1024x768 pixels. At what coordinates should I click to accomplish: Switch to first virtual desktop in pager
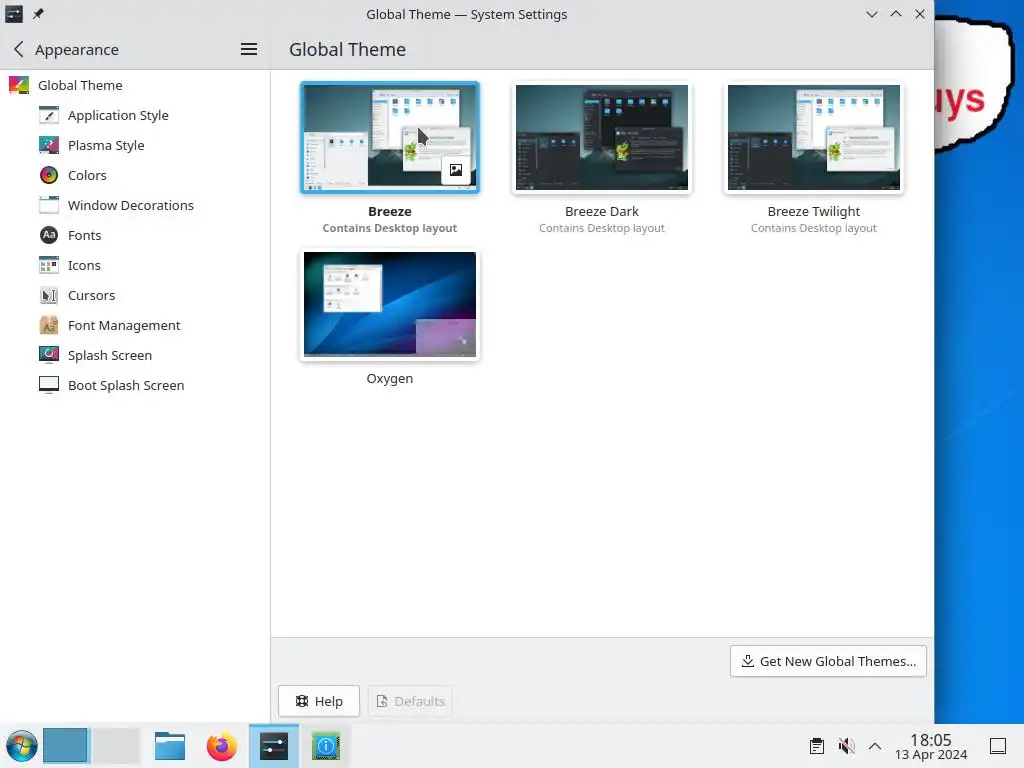(65, 746)
